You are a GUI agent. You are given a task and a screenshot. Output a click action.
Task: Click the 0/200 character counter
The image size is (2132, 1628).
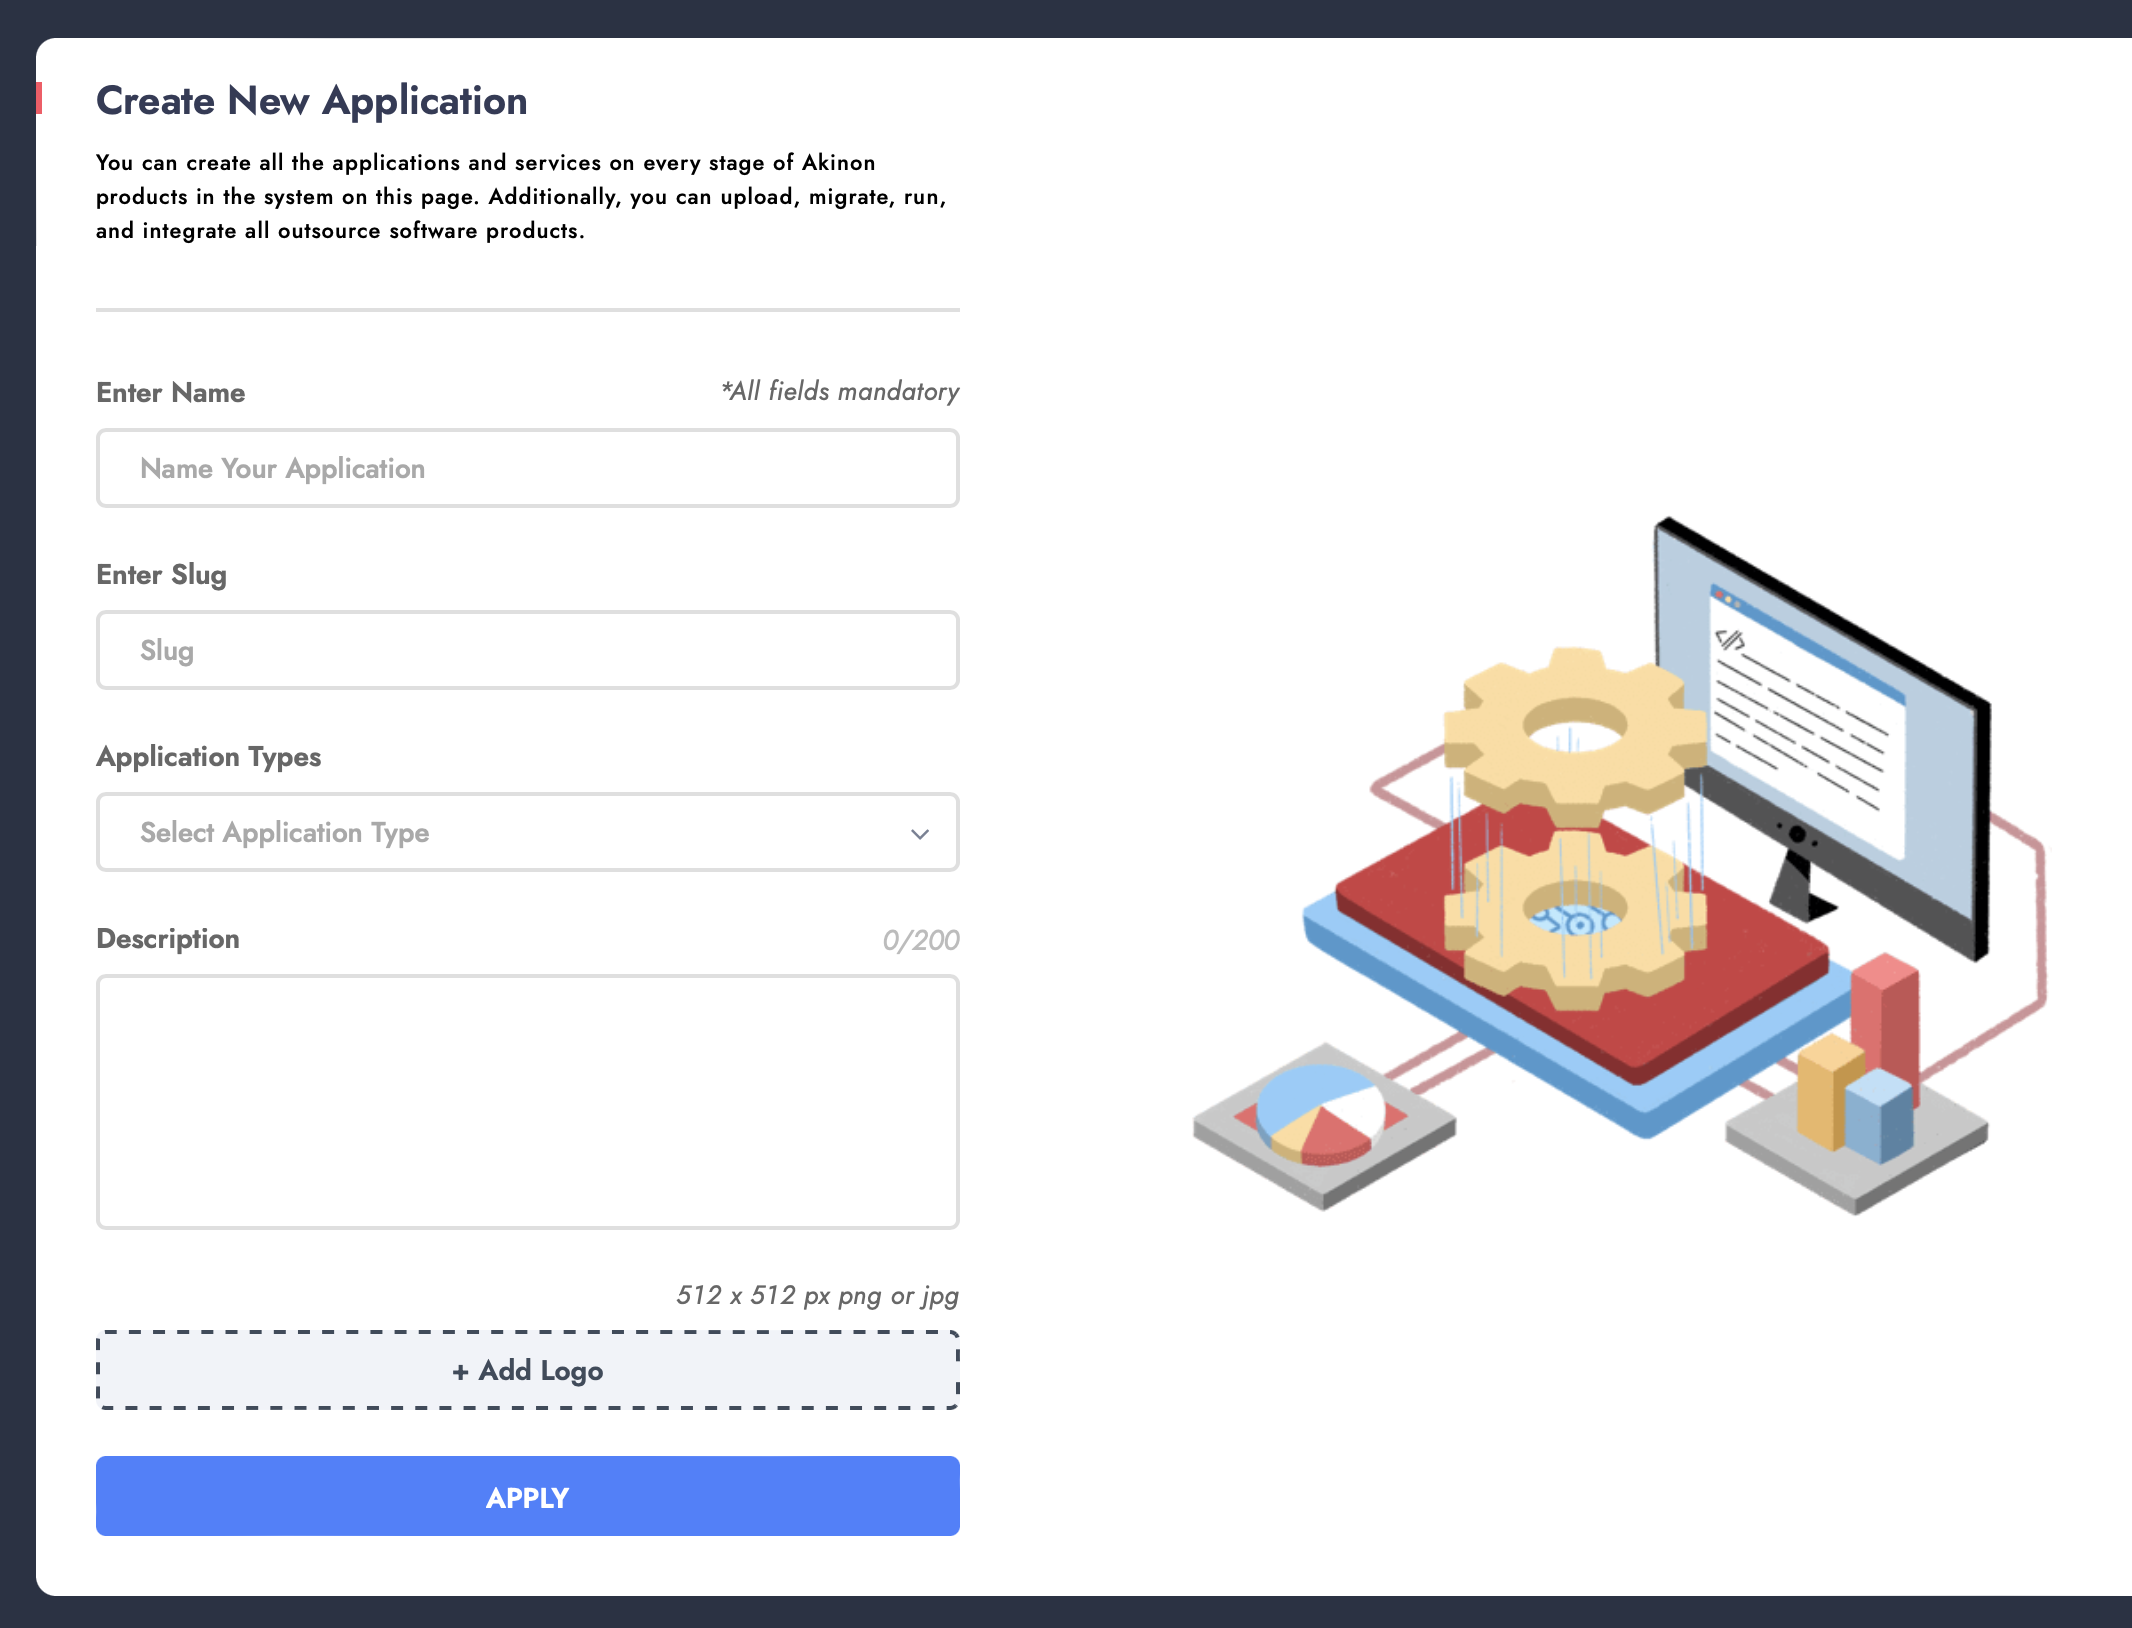click(x=921, y=940)
